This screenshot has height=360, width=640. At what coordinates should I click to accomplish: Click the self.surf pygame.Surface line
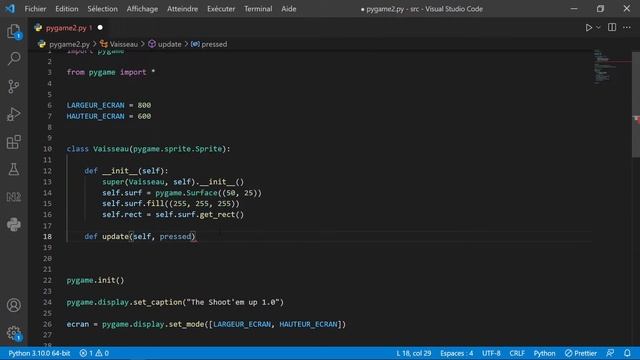[182, 193]
